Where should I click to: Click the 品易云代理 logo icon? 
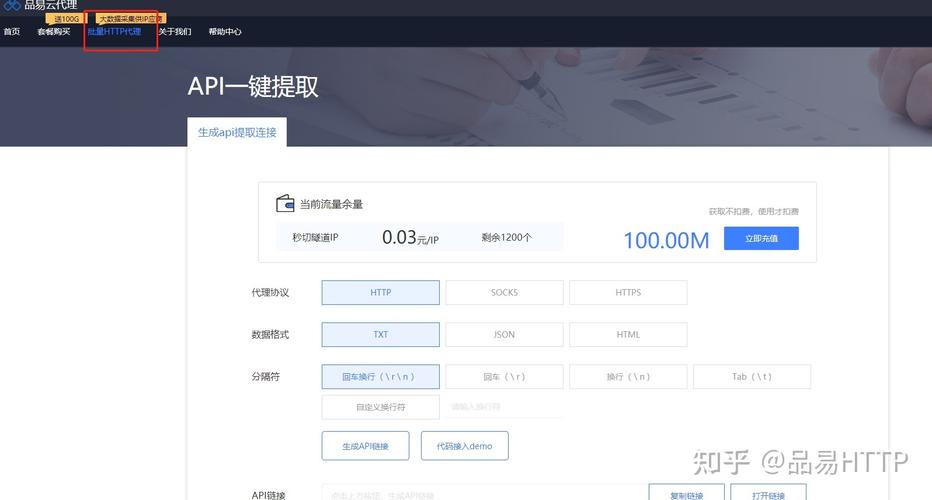point(12,5)
